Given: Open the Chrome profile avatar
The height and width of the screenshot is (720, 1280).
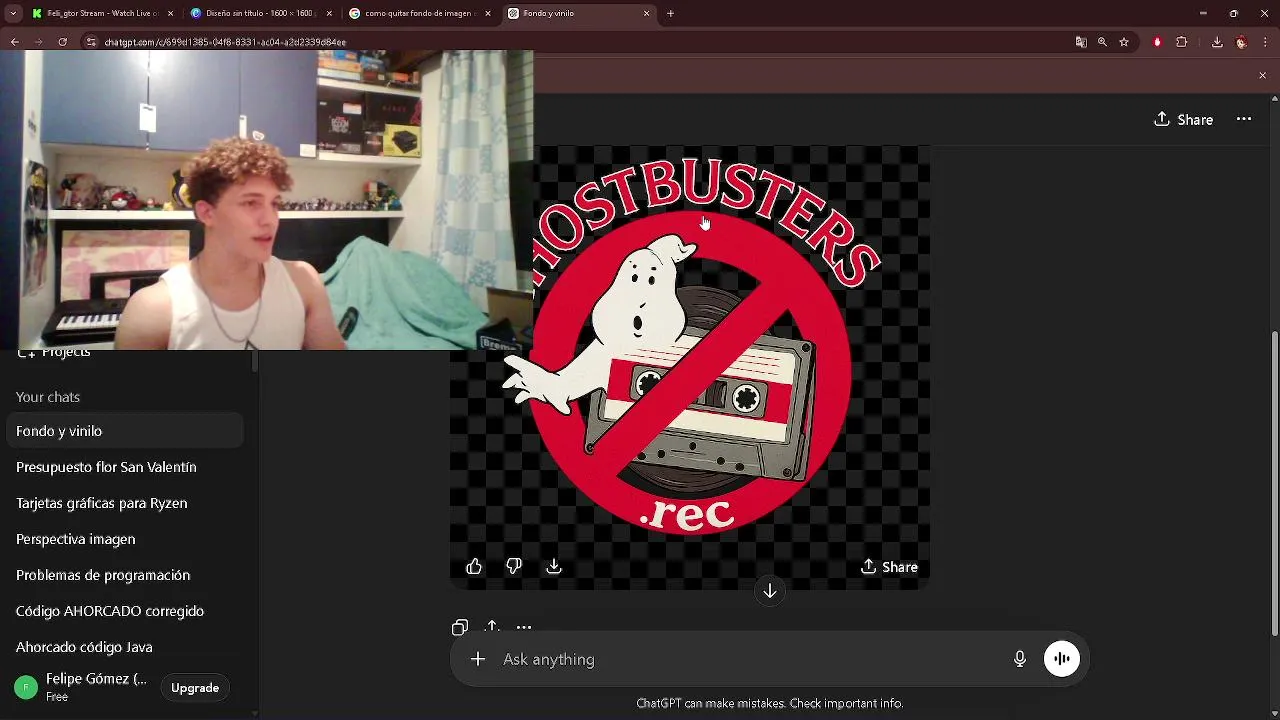Looking at the screenshot, I should click(1241, 42).
